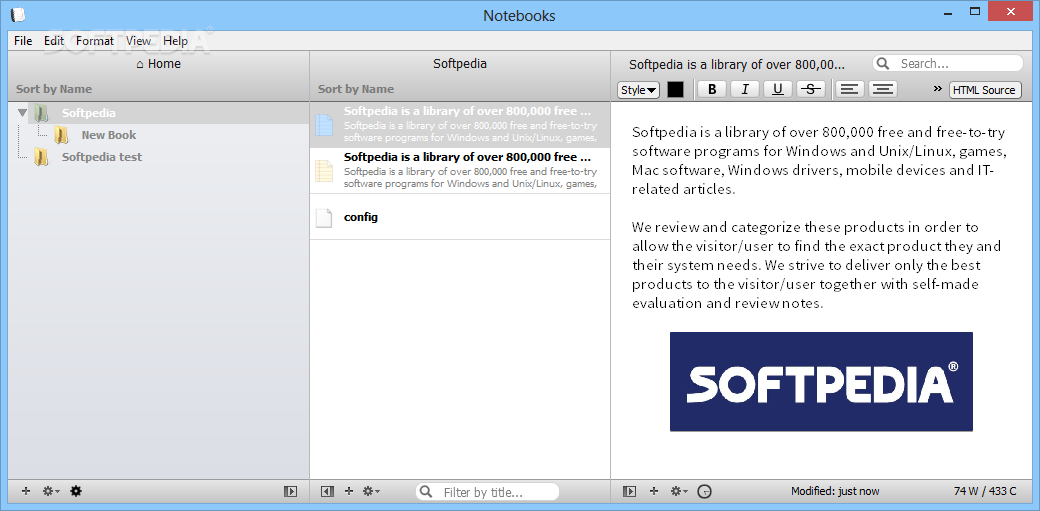
Task: Switch to HTML Source view
Action: 984,90
